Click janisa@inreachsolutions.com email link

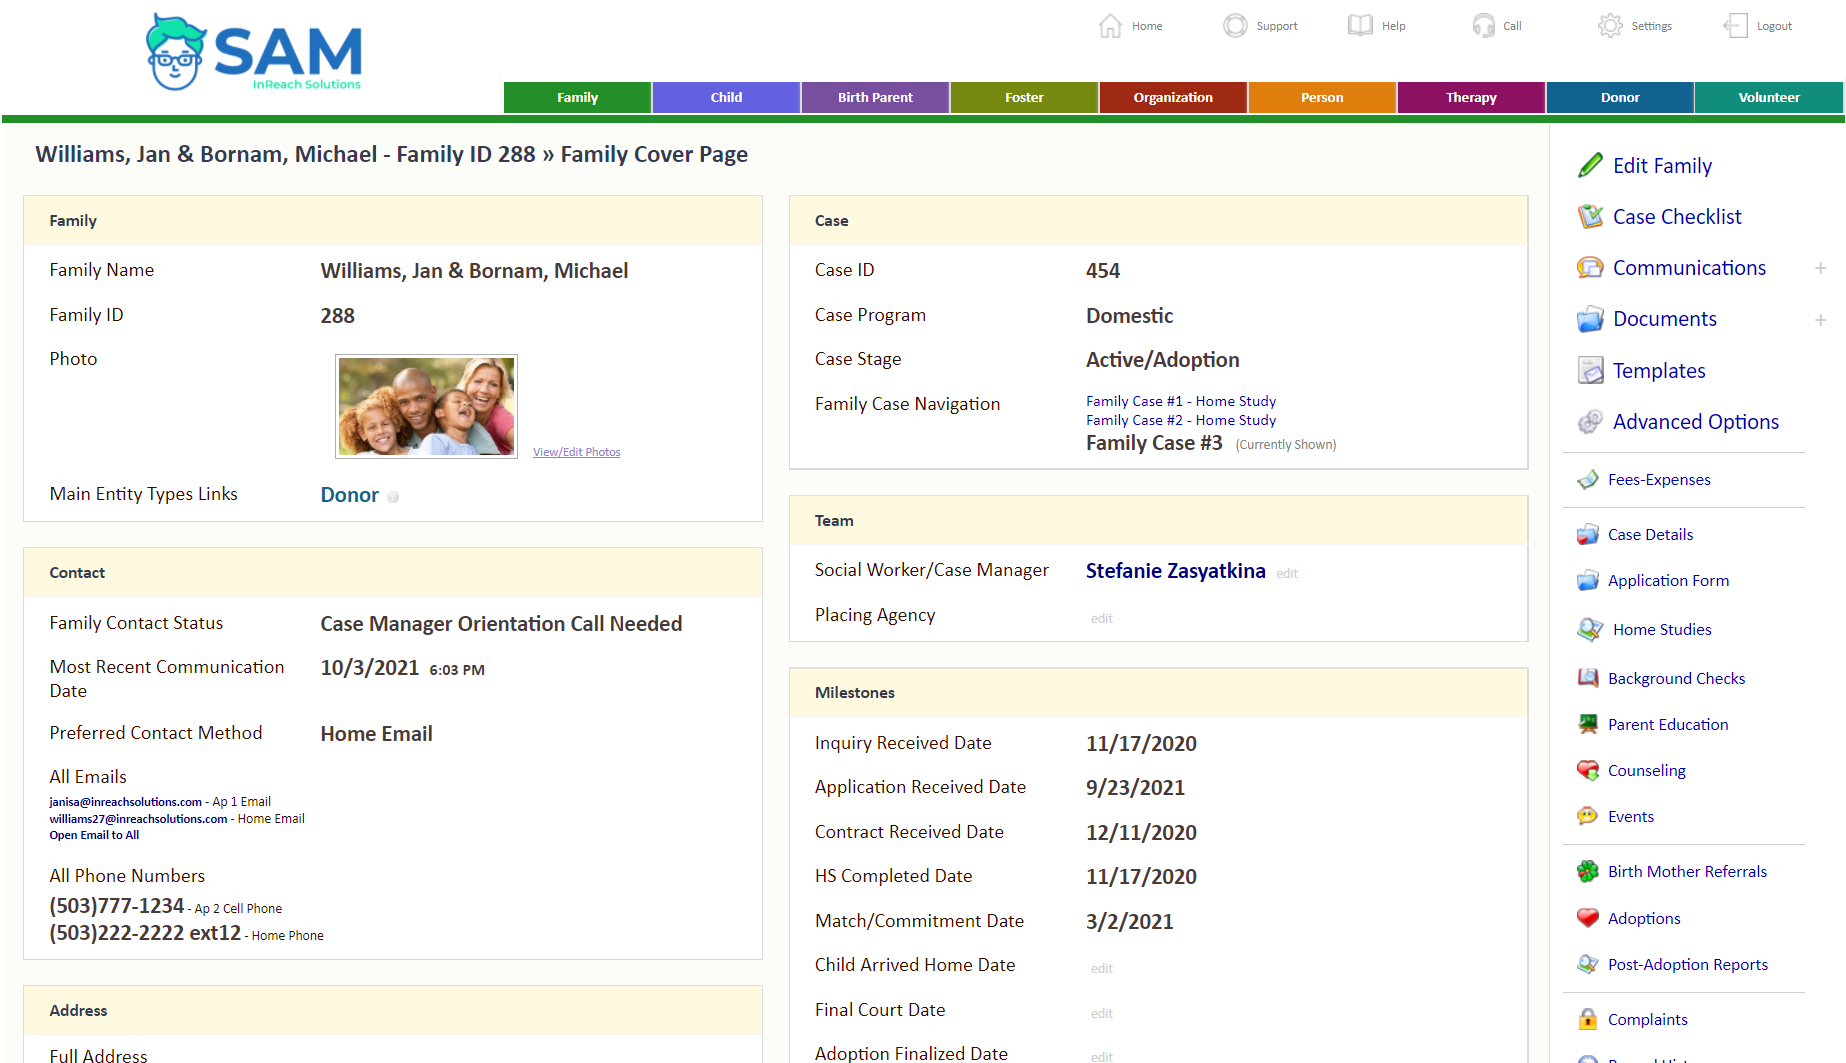[x=126, y=802]
